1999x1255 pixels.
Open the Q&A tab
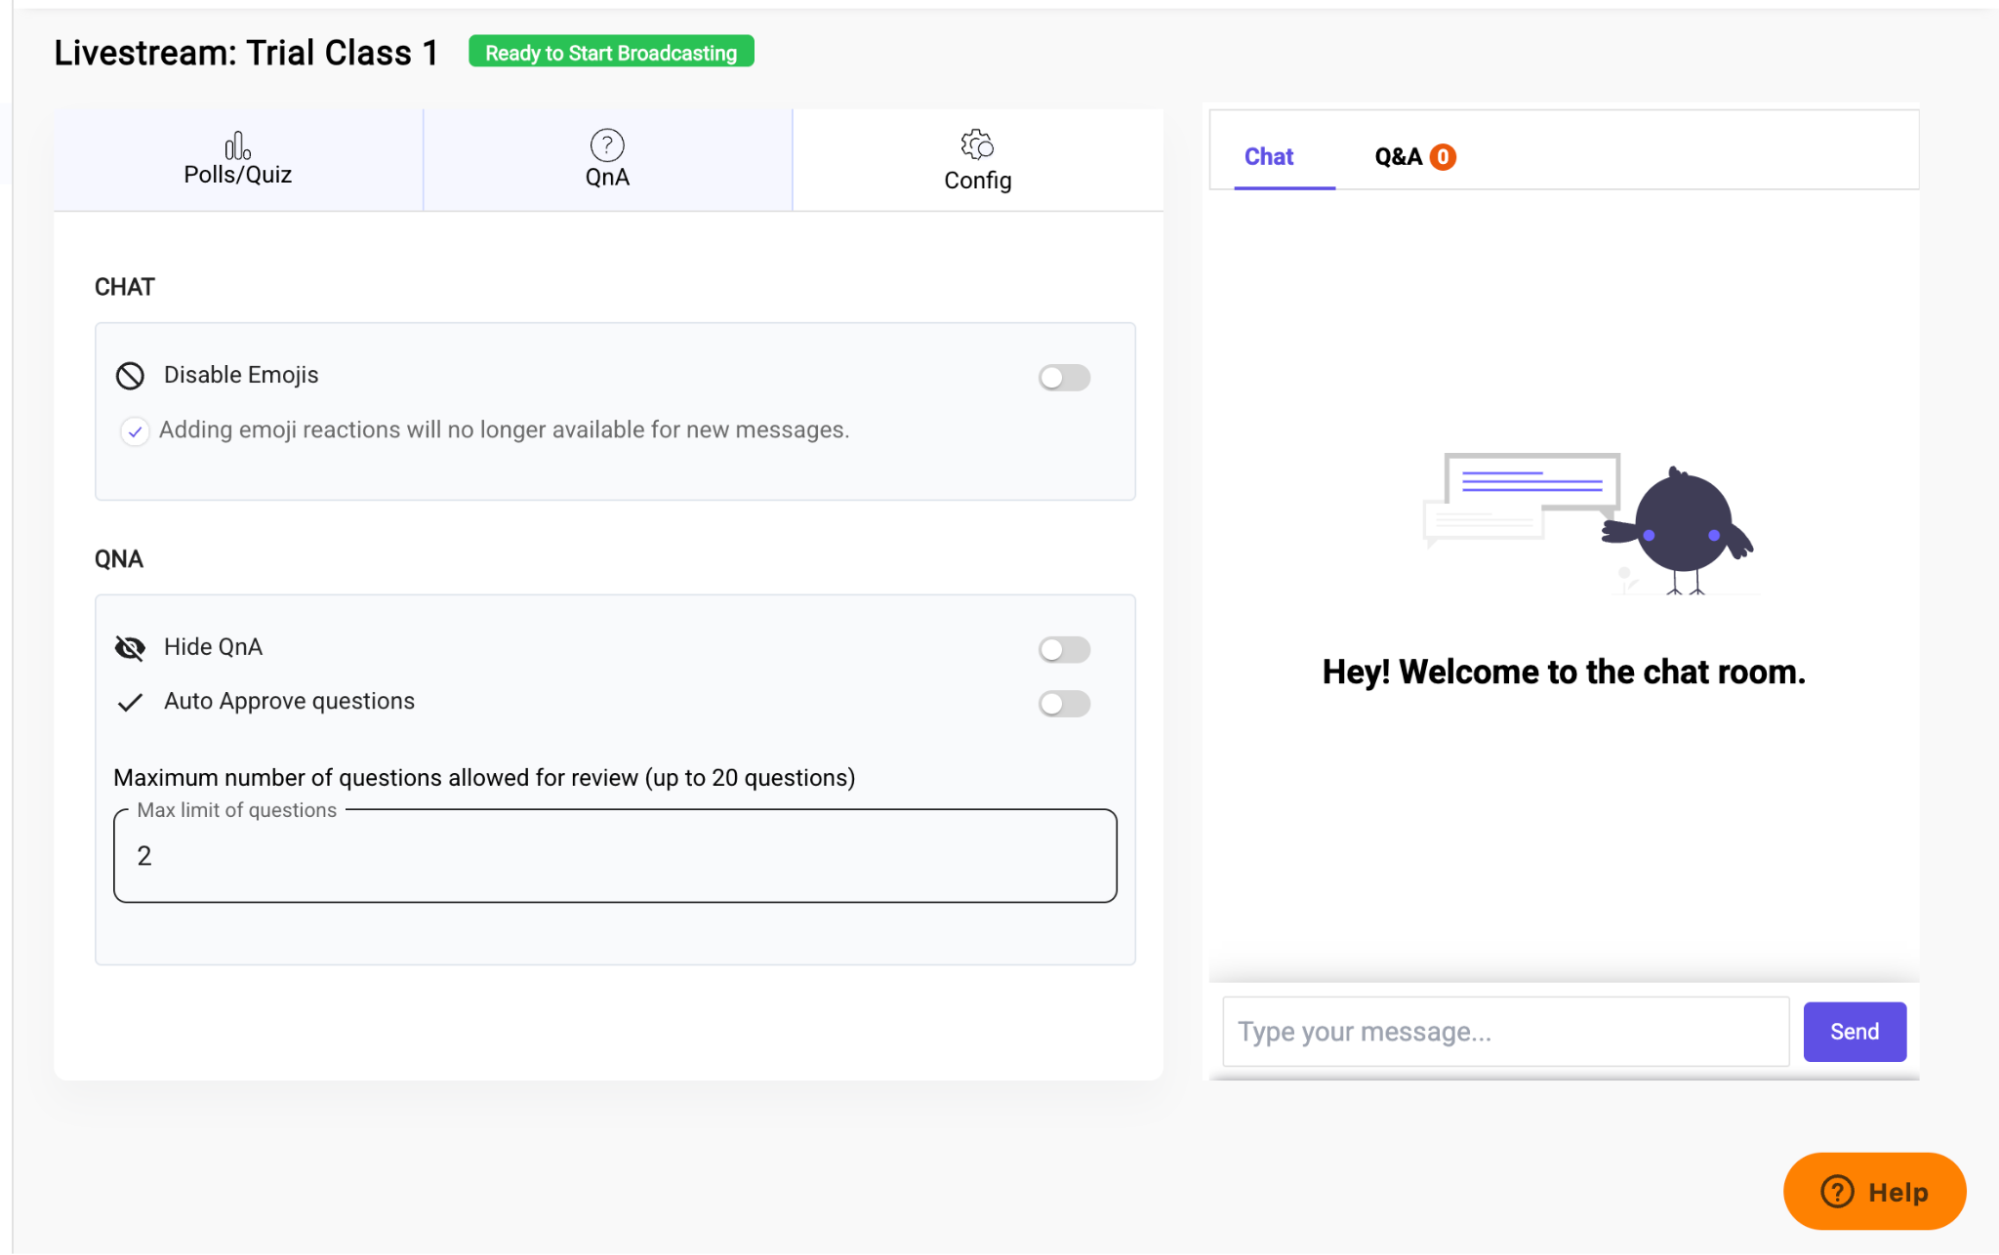[x=1398, y=157]
